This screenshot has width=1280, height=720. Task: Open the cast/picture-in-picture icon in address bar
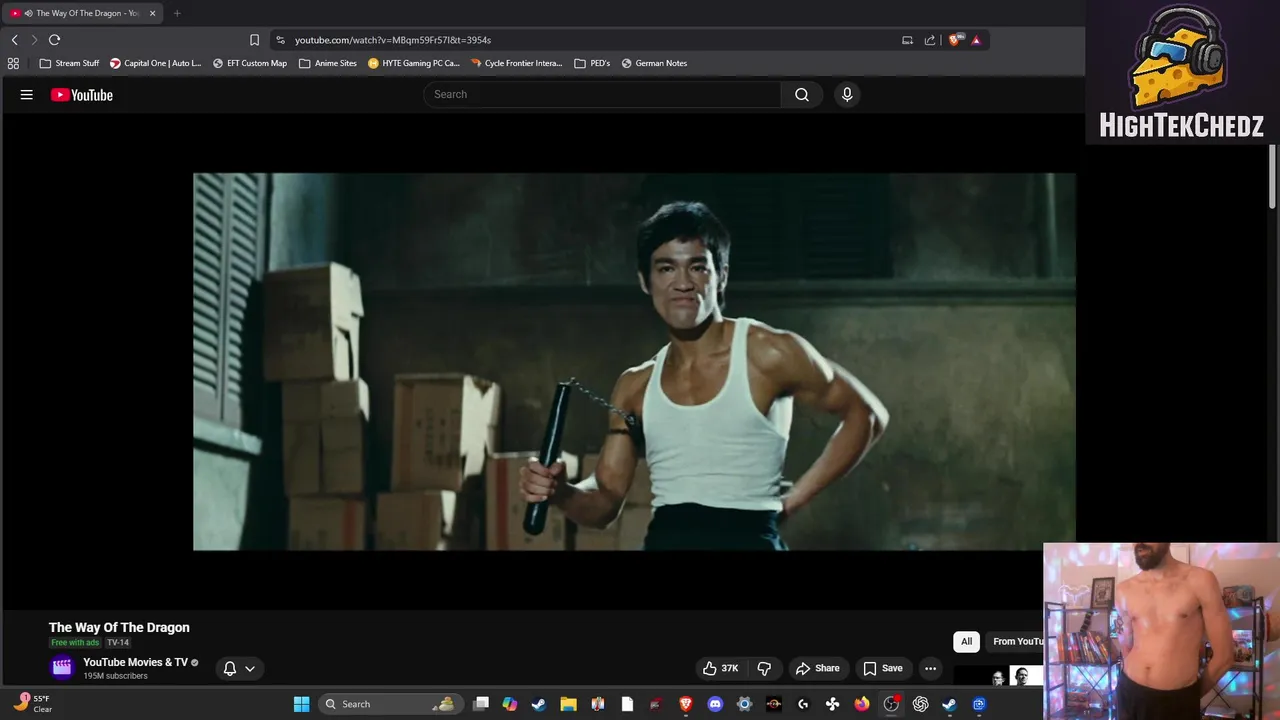point(907,40)
